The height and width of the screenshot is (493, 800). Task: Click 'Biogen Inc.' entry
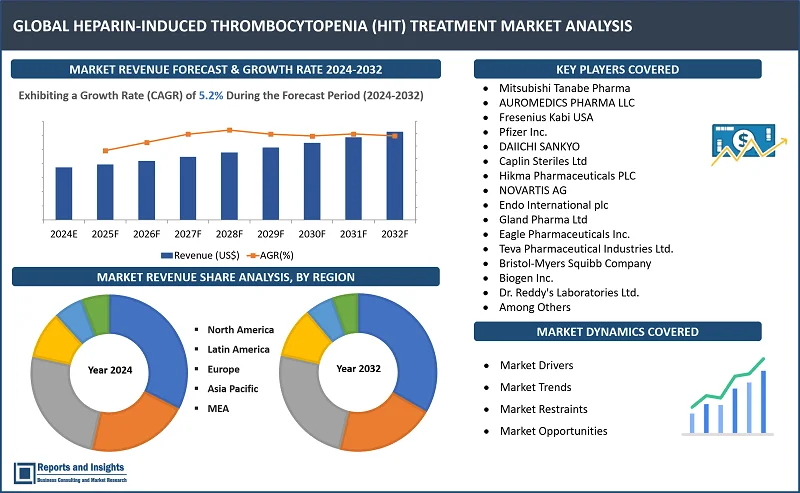tap(526, 278)
